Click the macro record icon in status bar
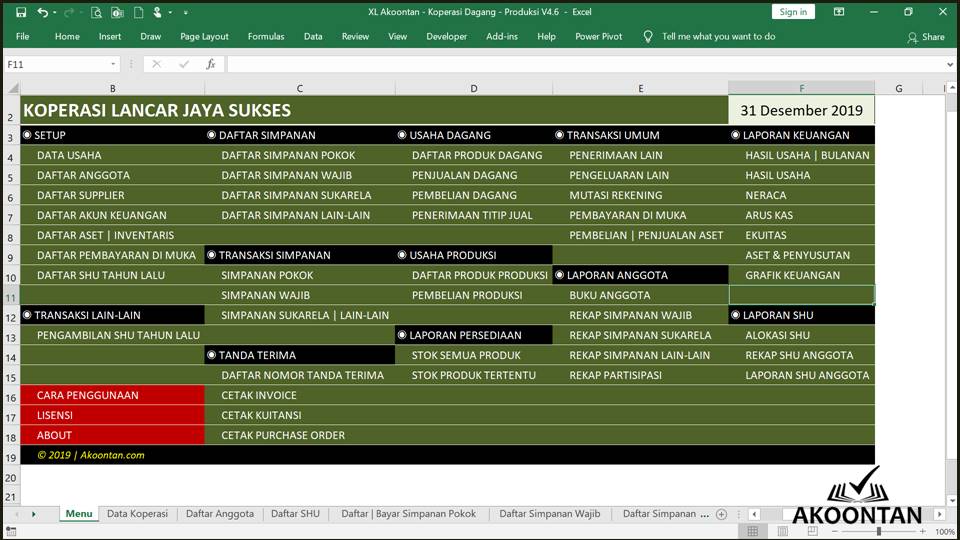The height and width of the screenshot is (540, 960). pos(11,532)
